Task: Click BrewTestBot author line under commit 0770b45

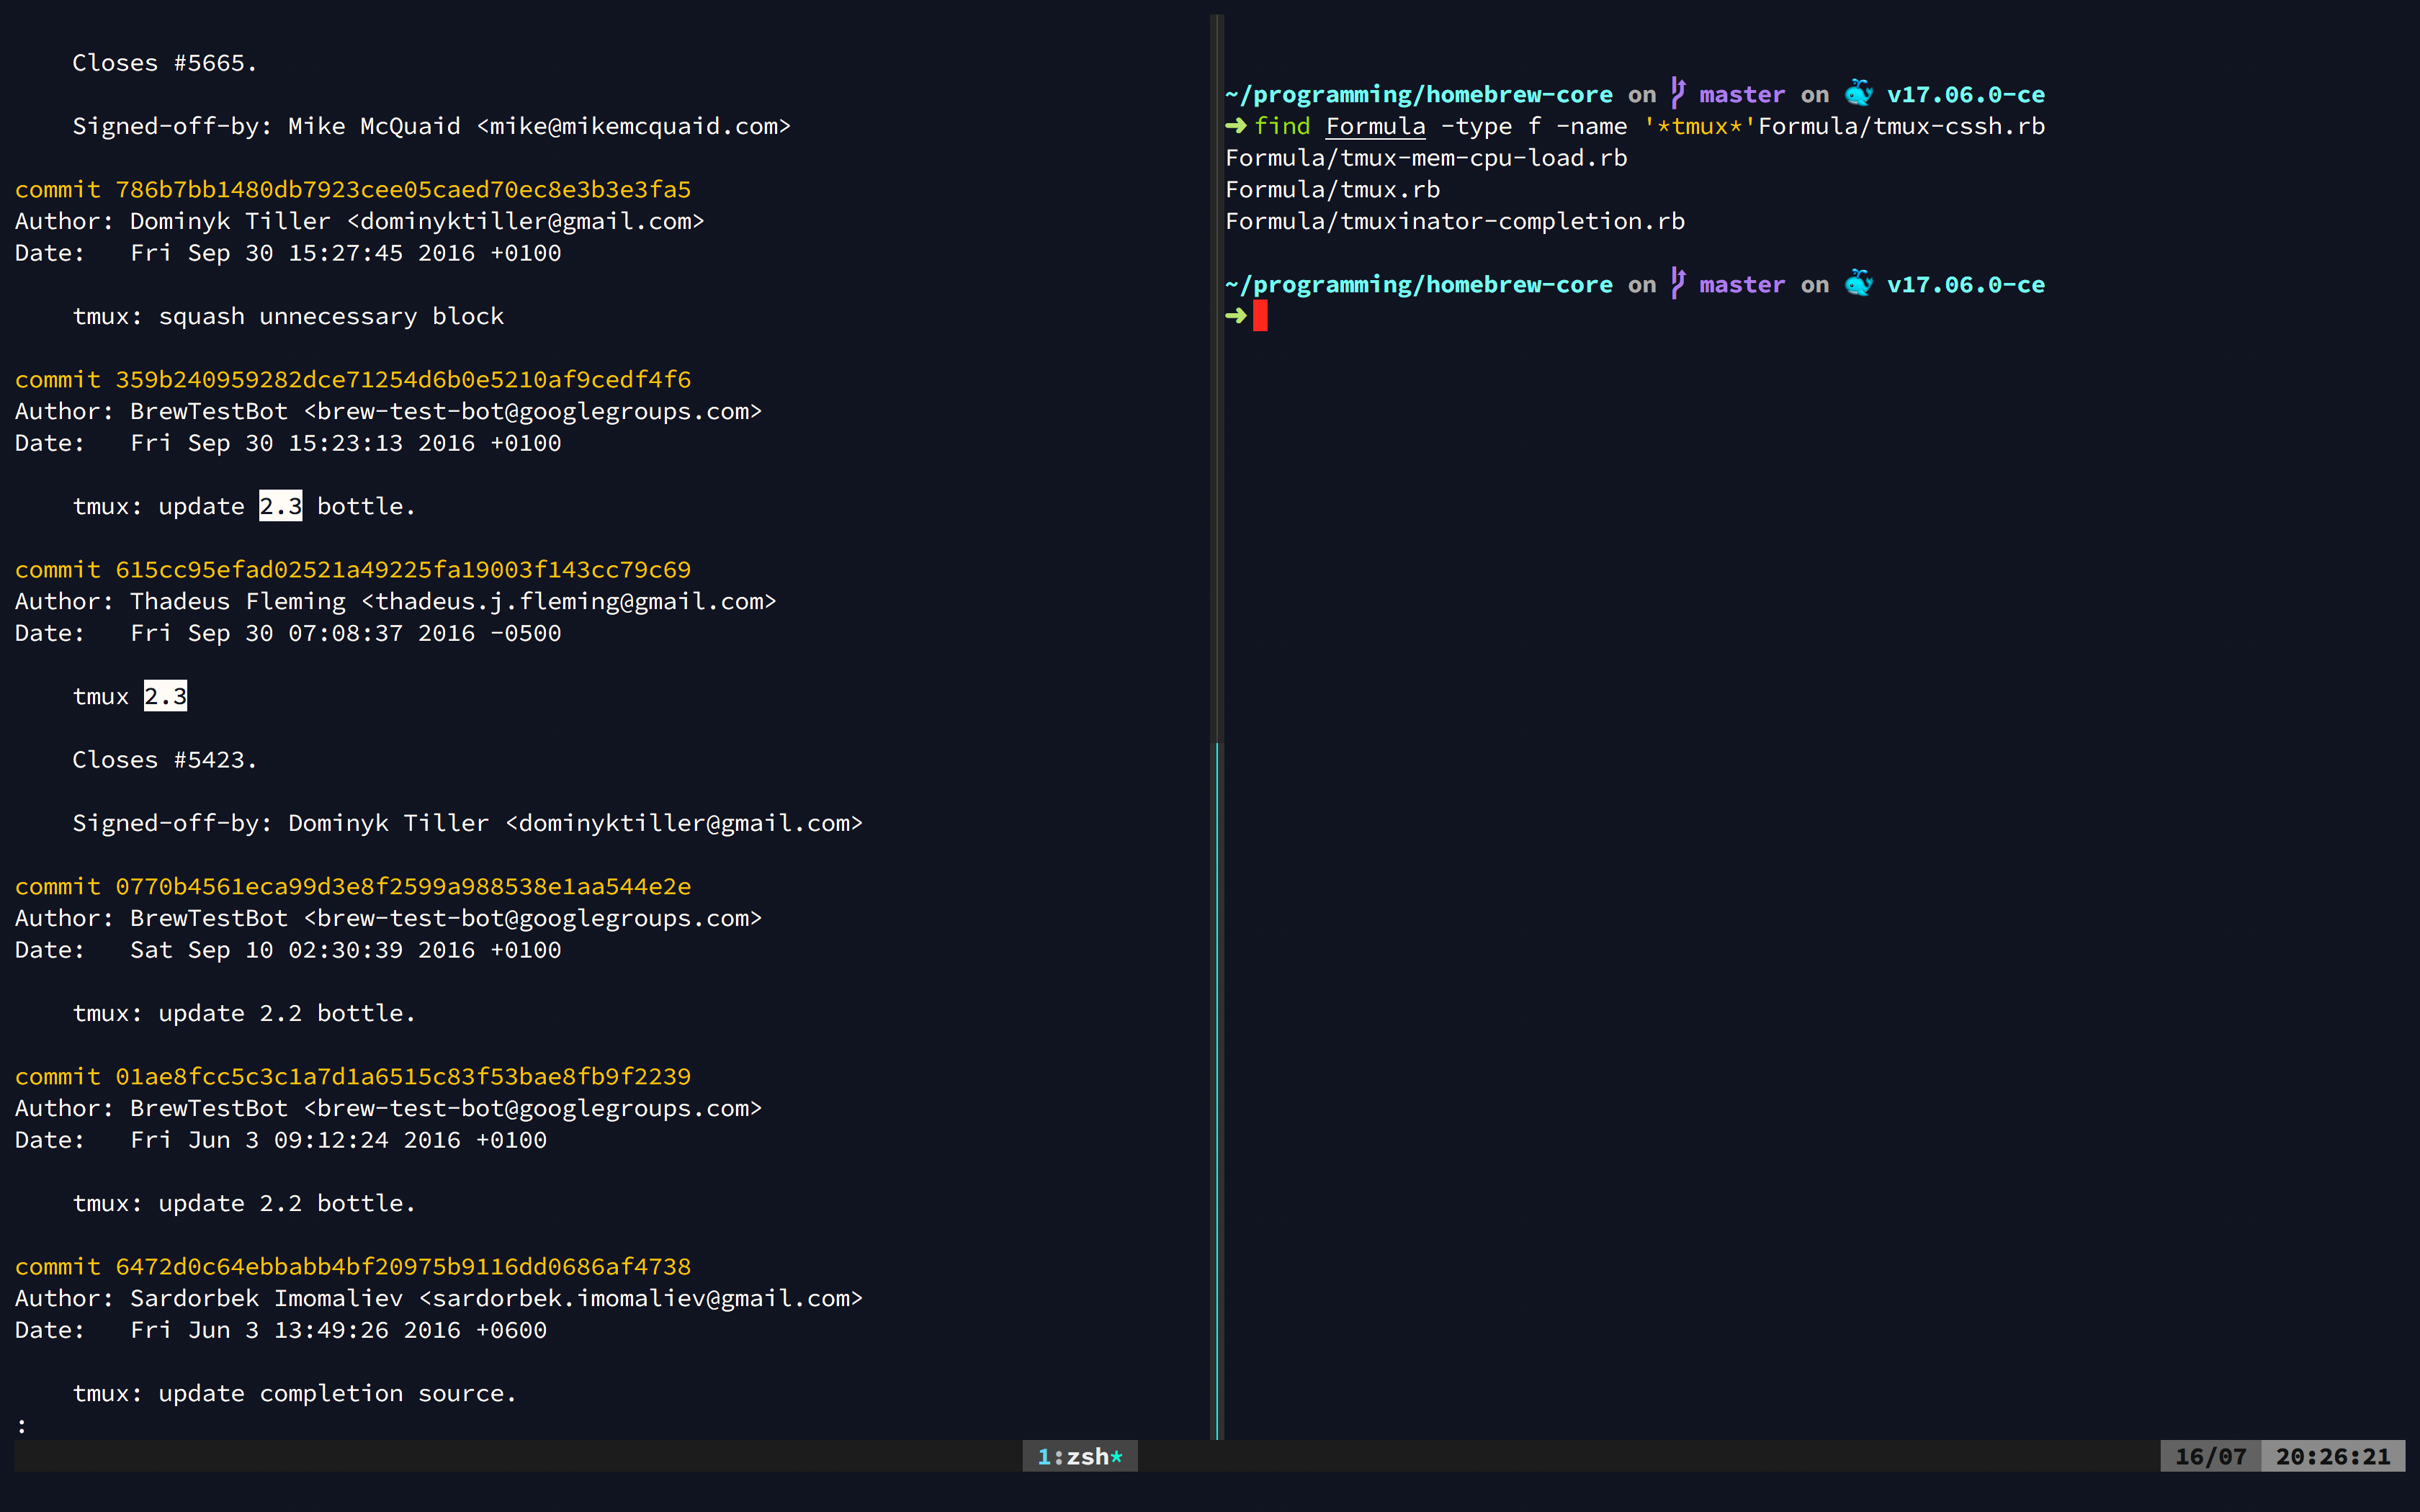Action: [x=388, y=918]
